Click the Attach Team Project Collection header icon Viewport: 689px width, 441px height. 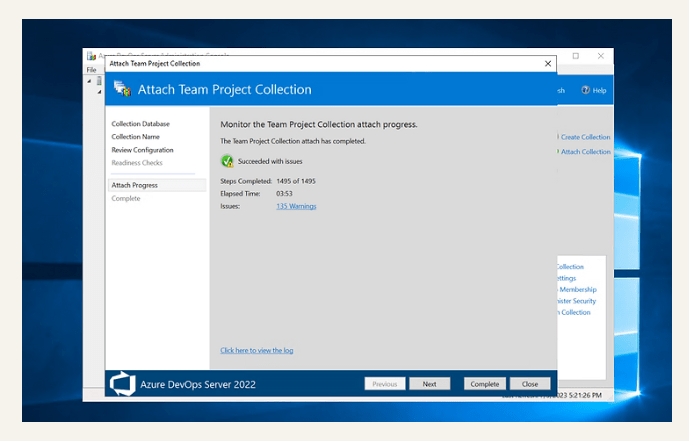[122, 89]
